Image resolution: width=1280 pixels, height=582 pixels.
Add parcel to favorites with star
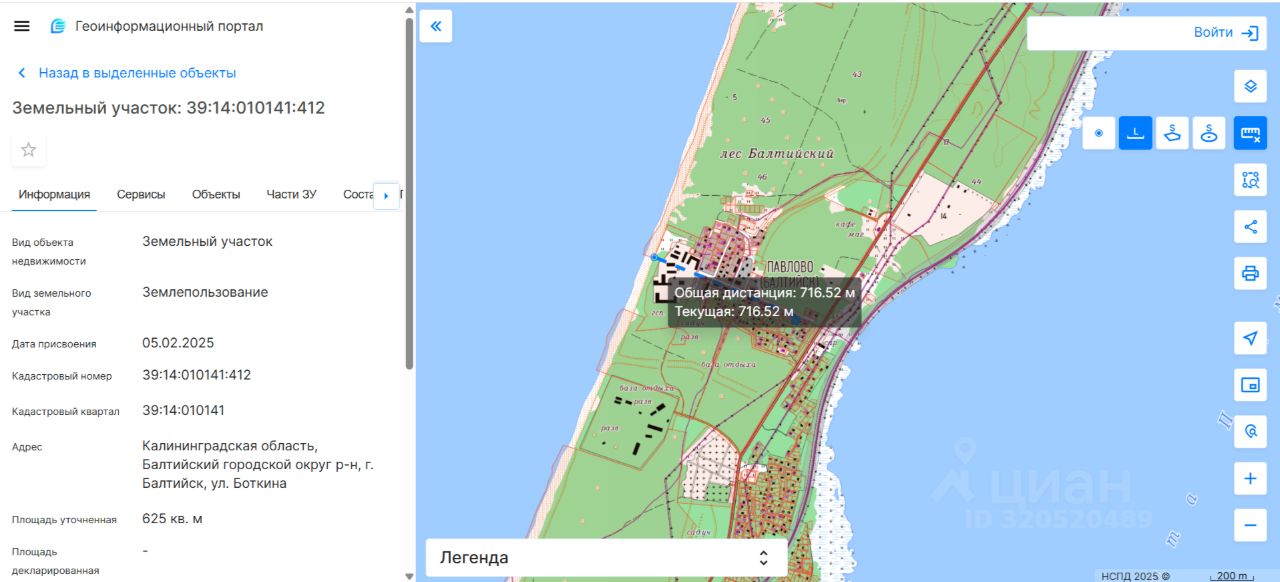coord(29,150)
